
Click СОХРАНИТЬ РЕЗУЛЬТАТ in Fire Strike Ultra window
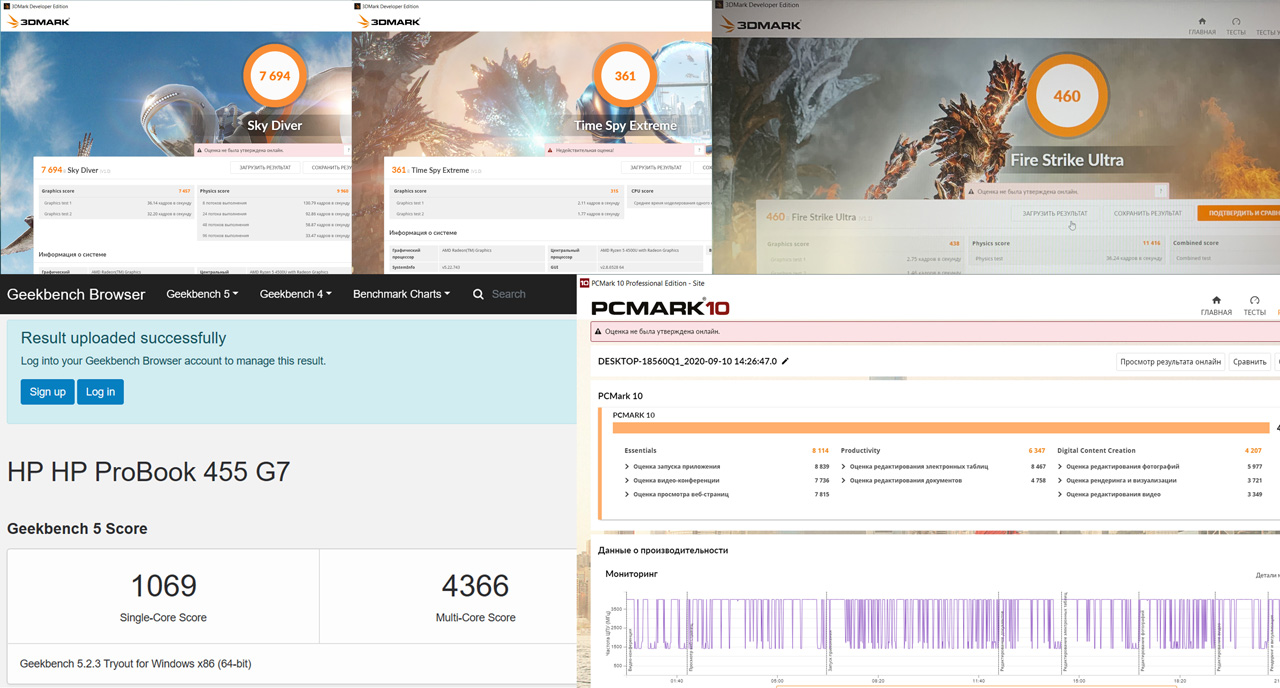[1148, 213]
